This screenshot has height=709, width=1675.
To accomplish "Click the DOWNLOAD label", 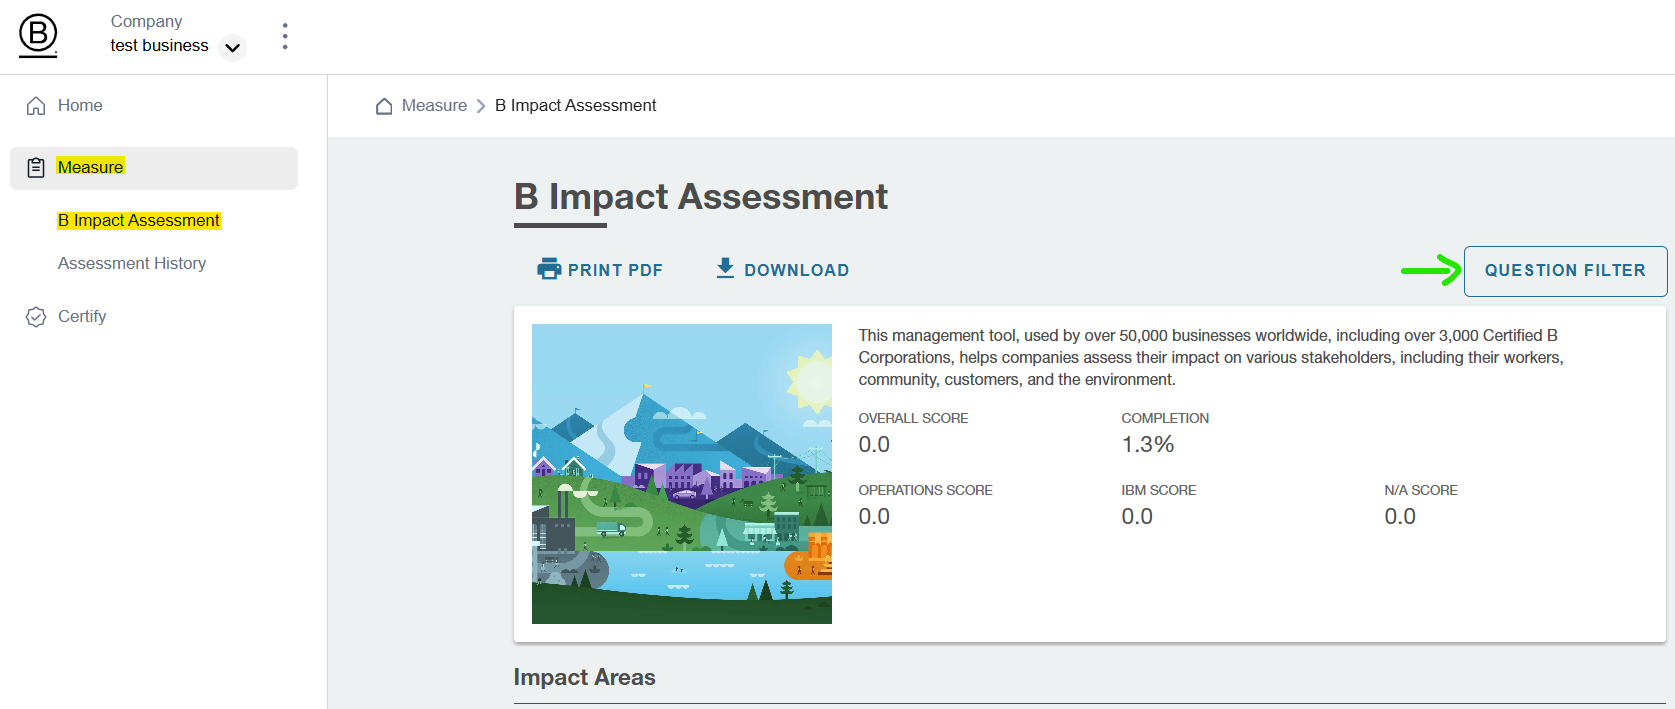I will pyautogui.click(x=797, y=270).
